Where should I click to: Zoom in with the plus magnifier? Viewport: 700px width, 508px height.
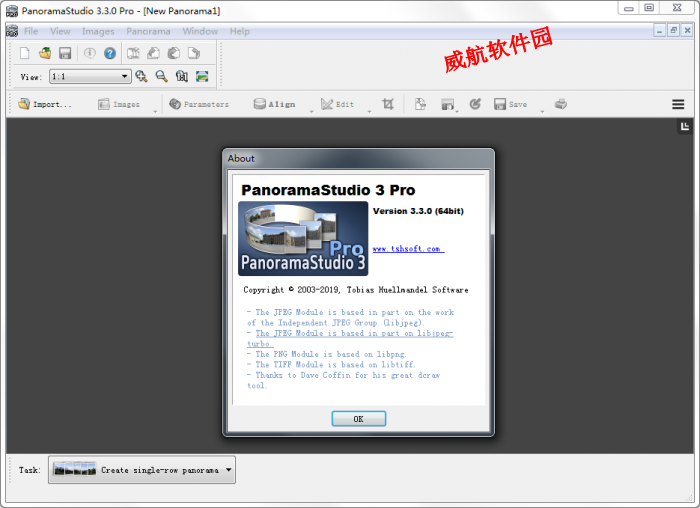142,76
